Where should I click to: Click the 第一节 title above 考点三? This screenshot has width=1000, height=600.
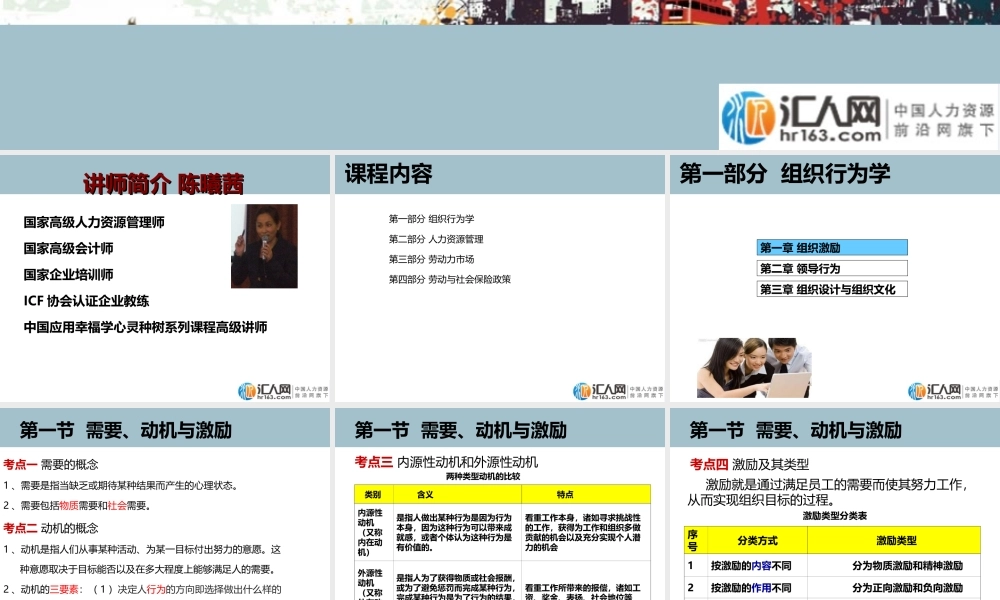tap(460, 430)
